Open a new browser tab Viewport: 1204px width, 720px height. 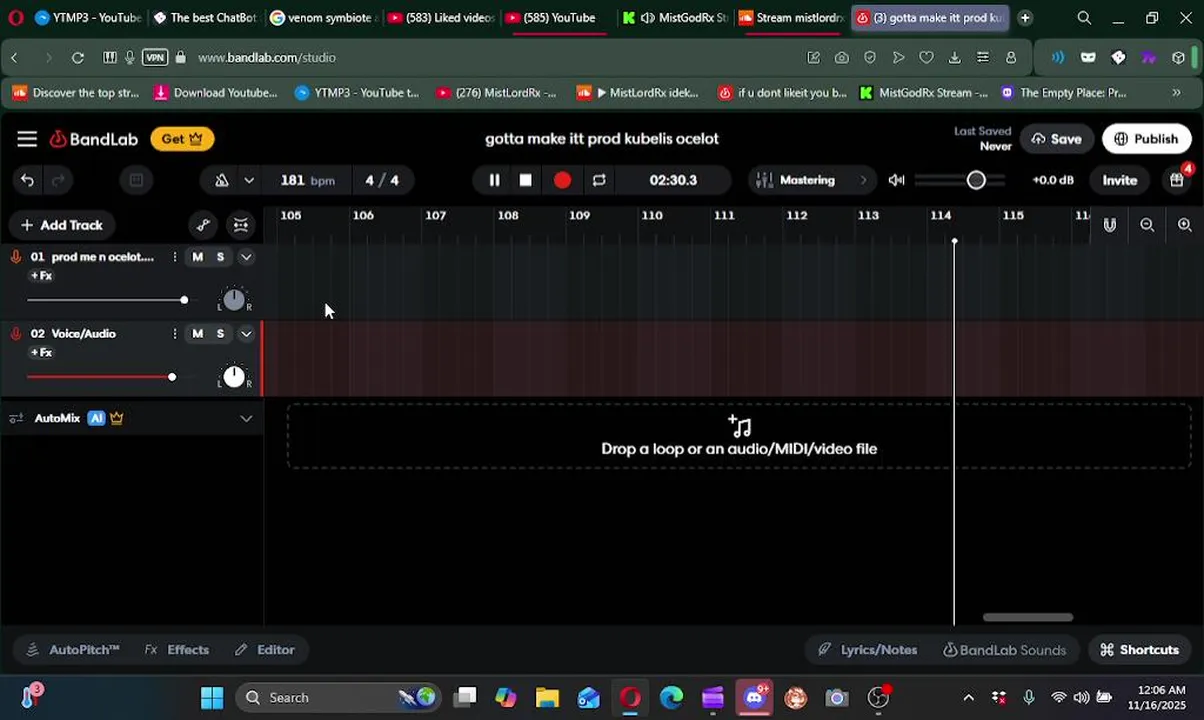[x=1025, y=18]
